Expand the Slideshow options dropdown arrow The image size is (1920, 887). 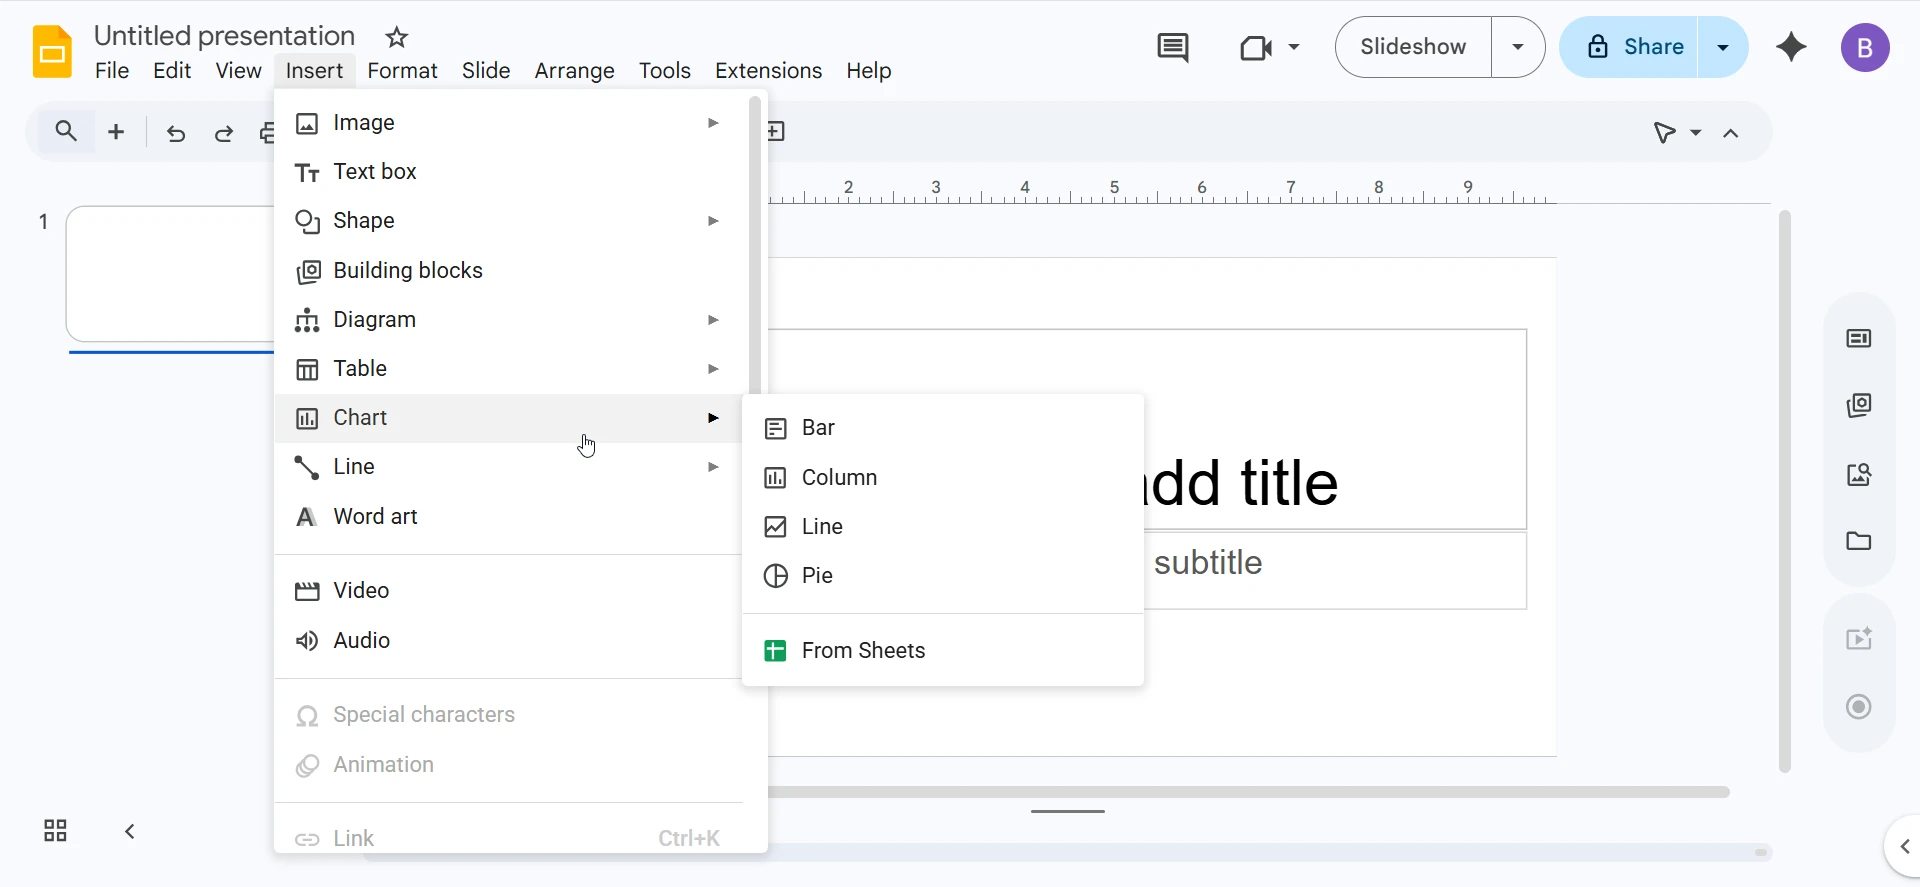(x=1518, y=47)
